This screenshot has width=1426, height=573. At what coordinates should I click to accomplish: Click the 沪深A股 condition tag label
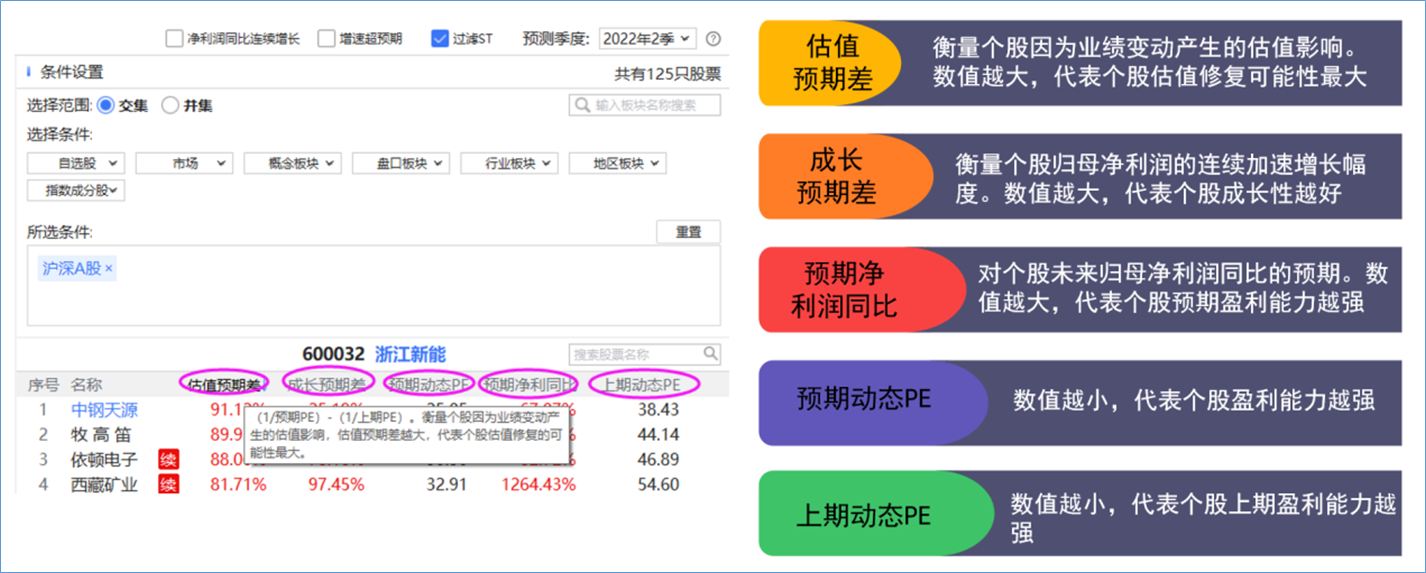point(71,269)
